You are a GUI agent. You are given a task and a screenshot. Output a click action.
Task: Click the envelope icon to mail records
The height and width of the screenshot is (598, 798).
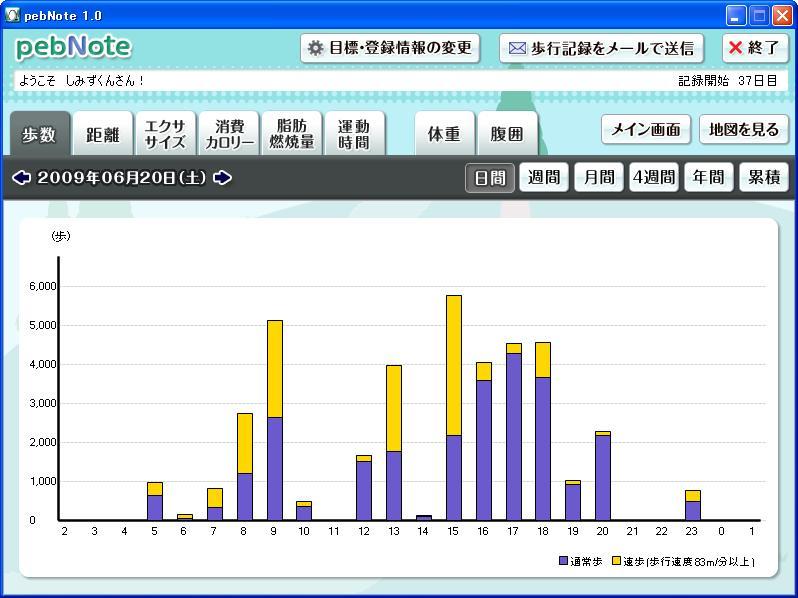pos(517,48)
